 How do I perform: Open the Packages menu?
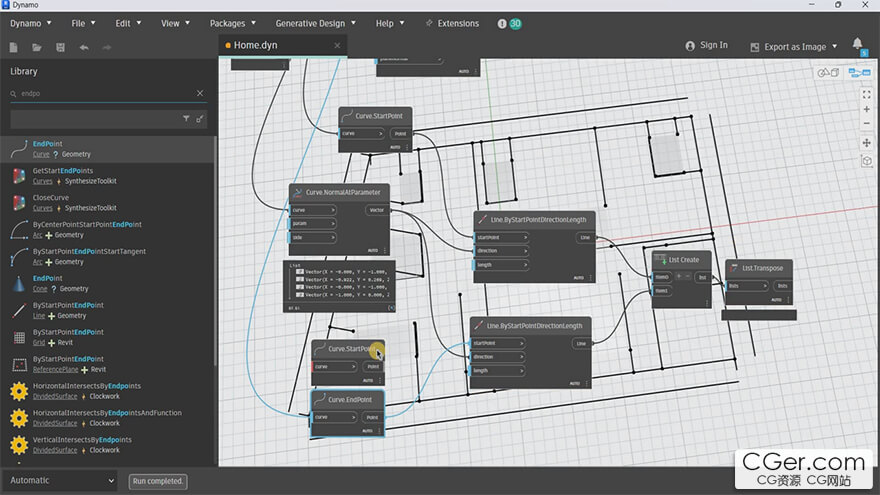point(232,24)
